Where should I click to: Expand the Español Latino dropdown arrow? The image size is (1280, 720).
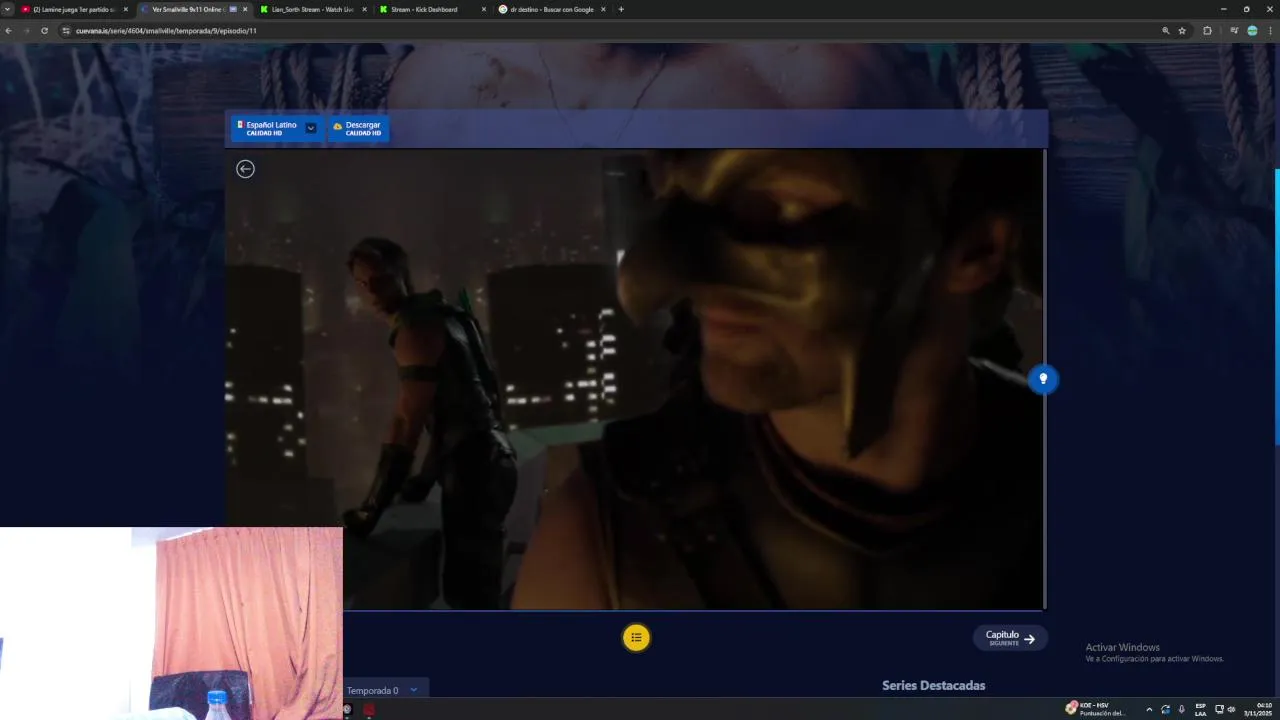click(311, 128)
